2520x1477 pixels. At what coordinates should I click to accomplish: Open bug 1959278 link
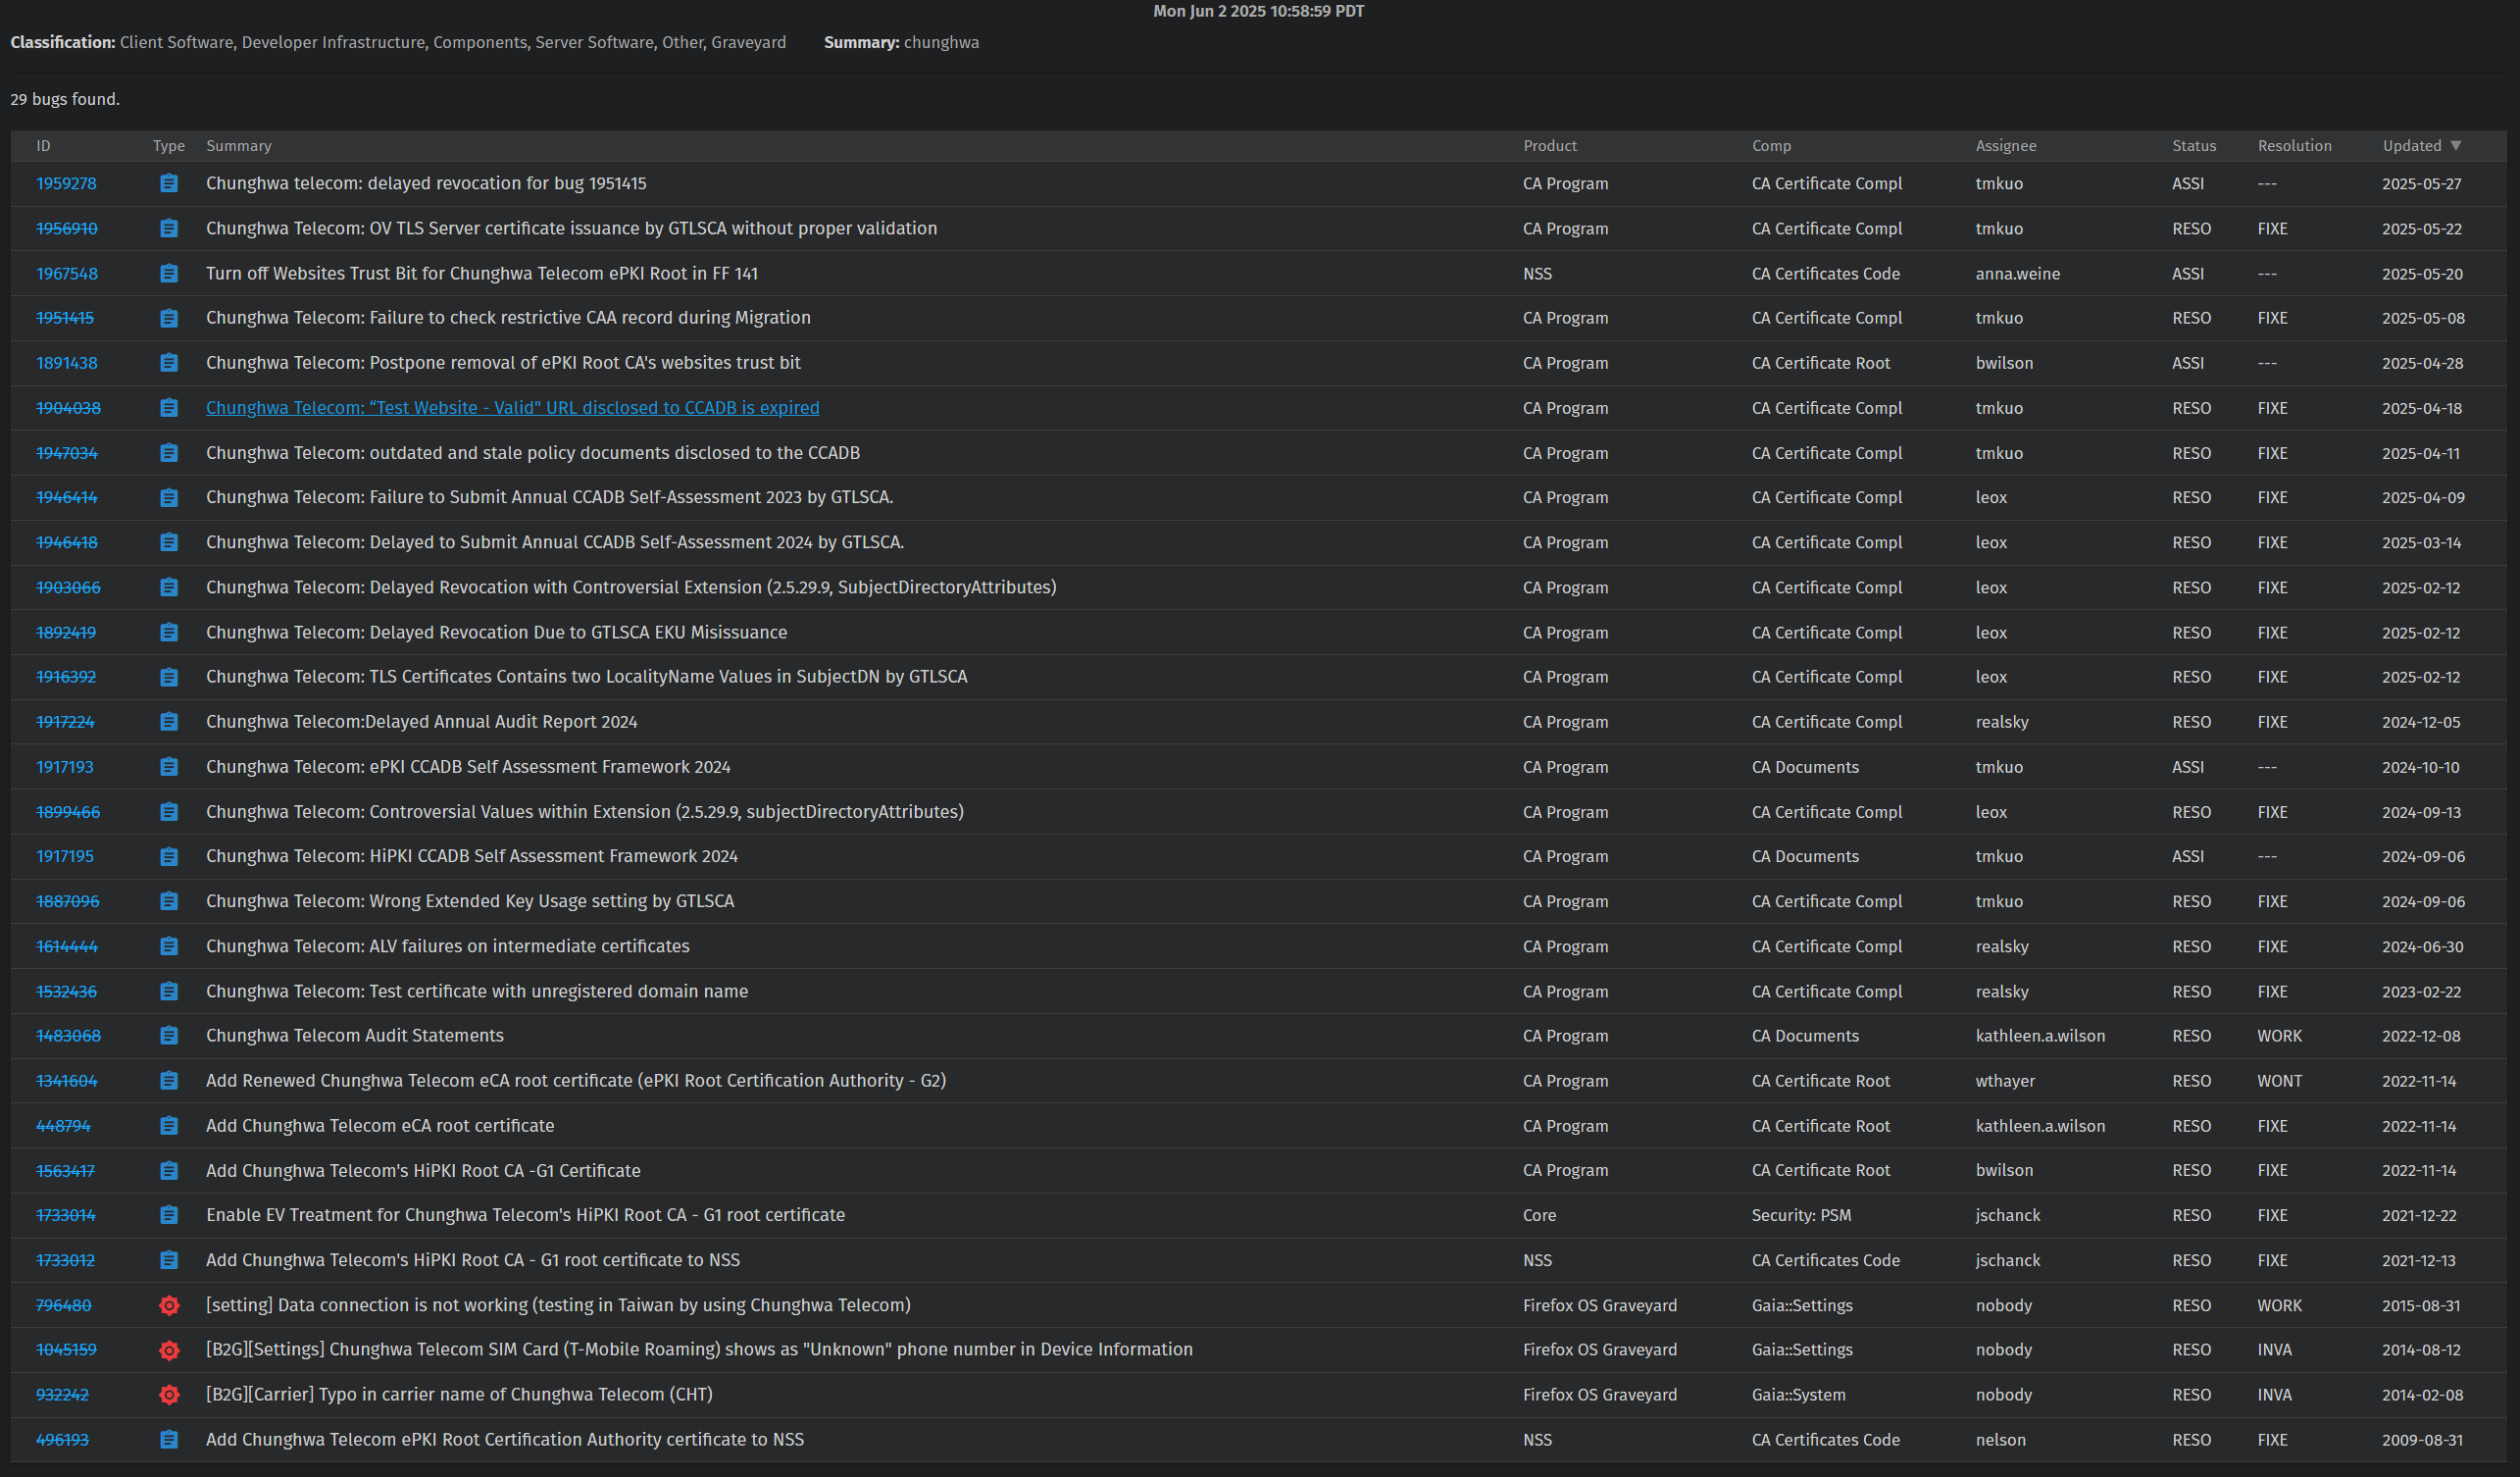coord(66,184)
